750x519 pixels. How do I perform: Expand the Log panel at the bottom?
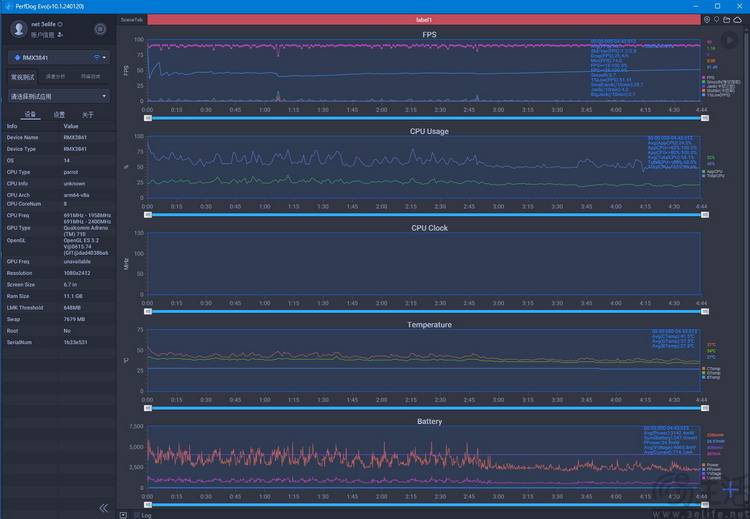click(143, 515)
